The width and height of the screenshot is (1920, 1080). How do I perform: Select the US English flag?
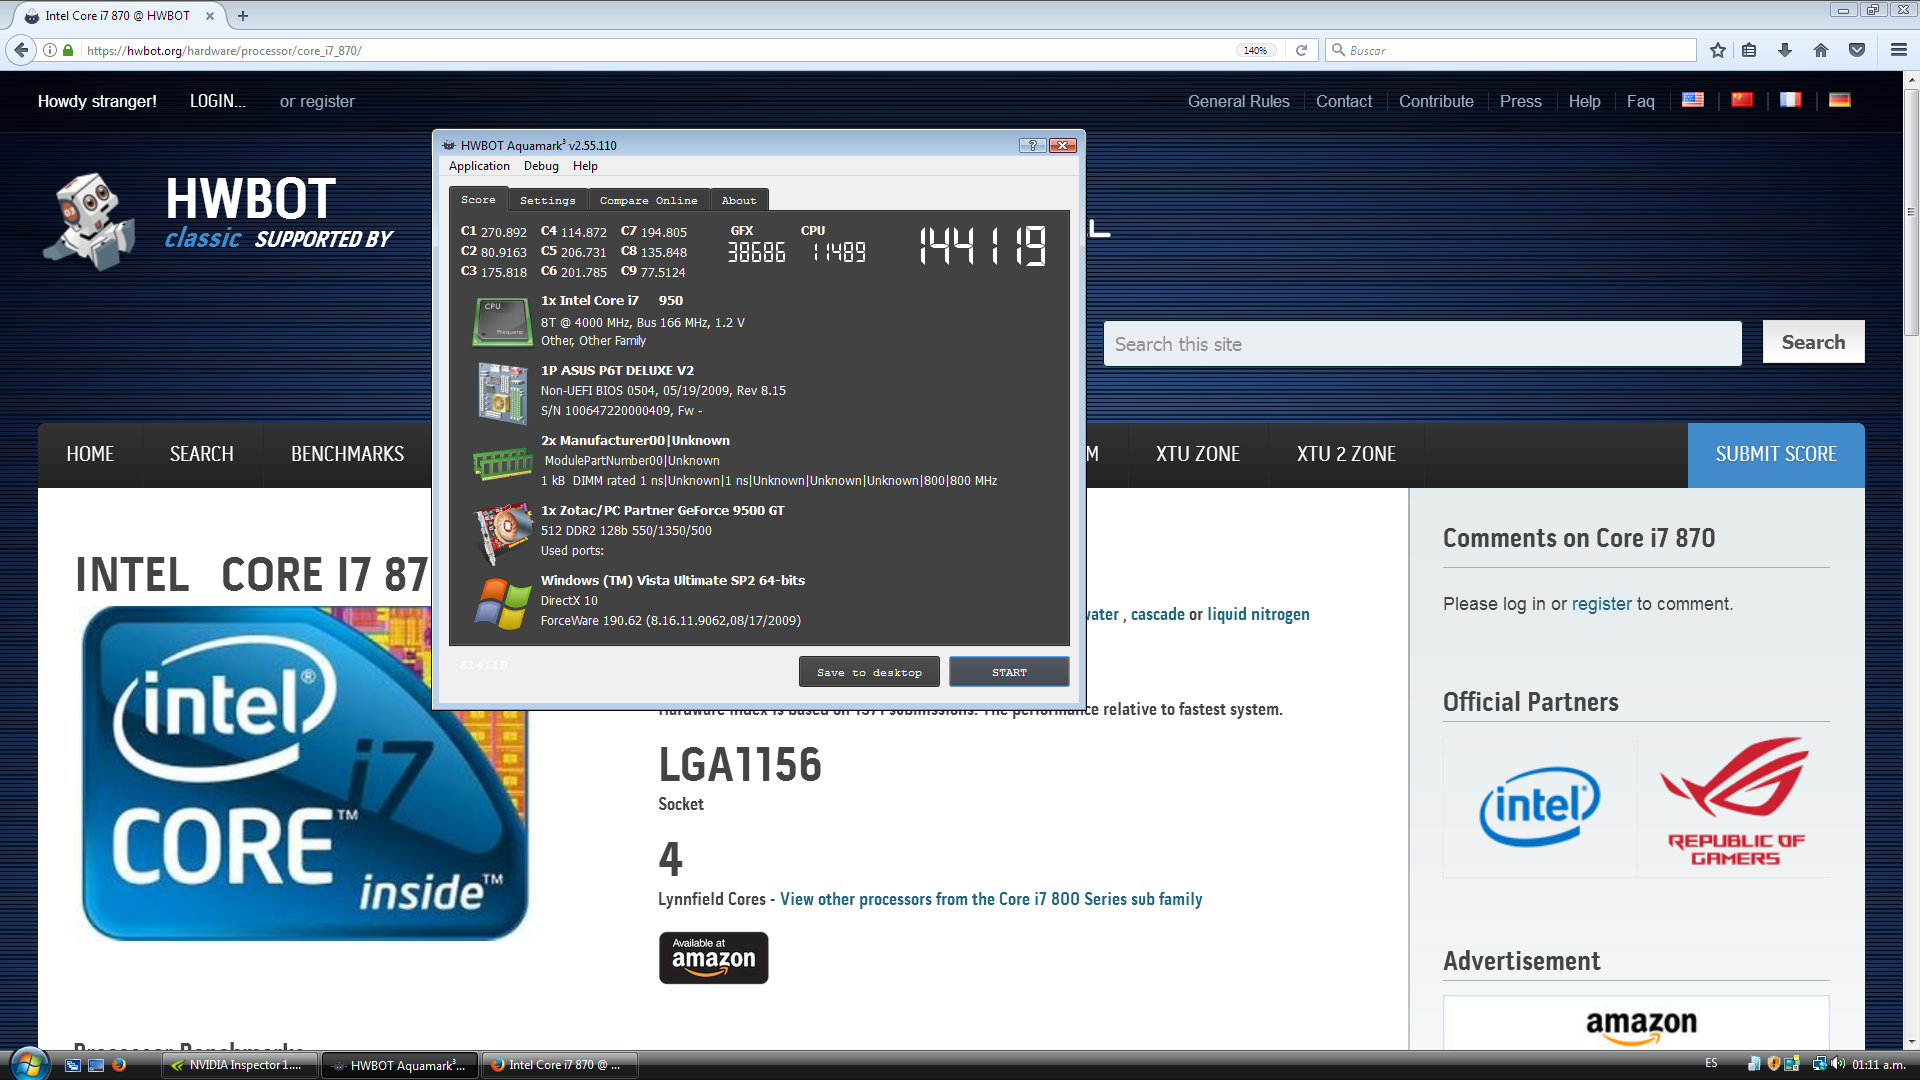[x=1693, y=100]
